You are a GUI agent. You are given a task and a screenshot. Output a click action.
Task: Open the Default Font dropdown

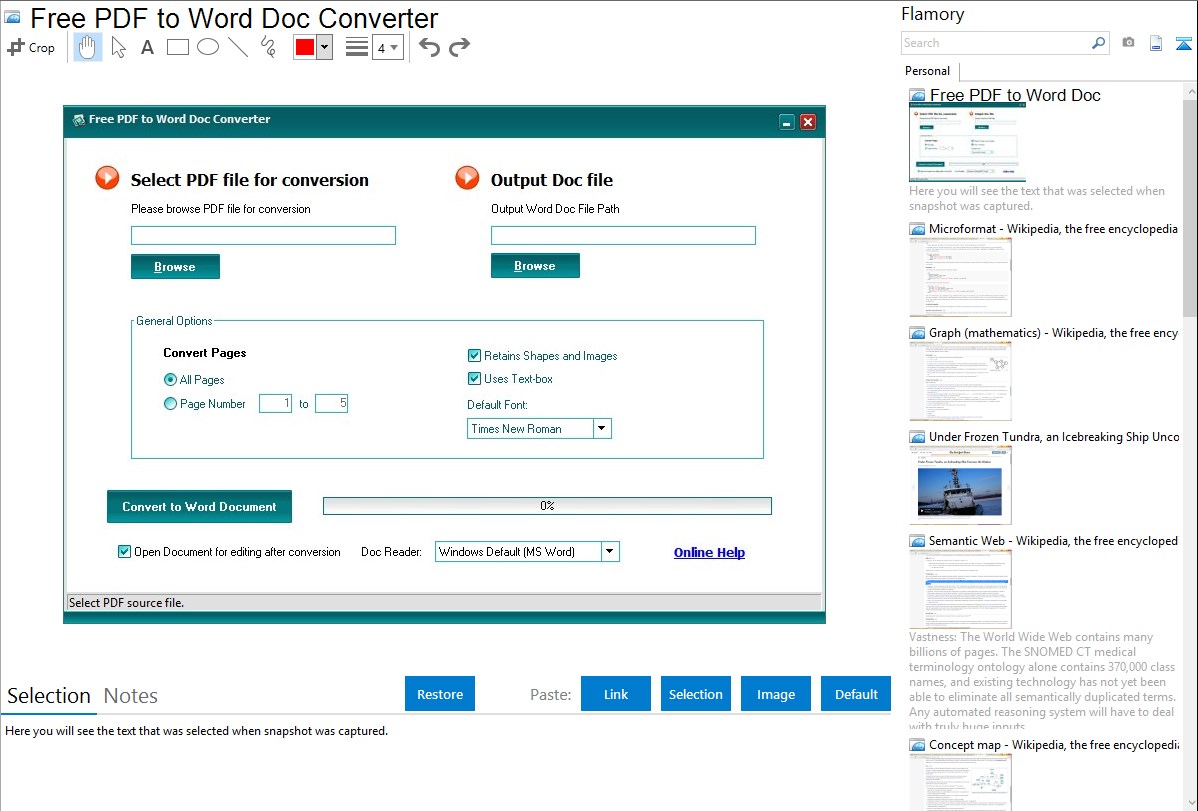click(x=601, y=429)
